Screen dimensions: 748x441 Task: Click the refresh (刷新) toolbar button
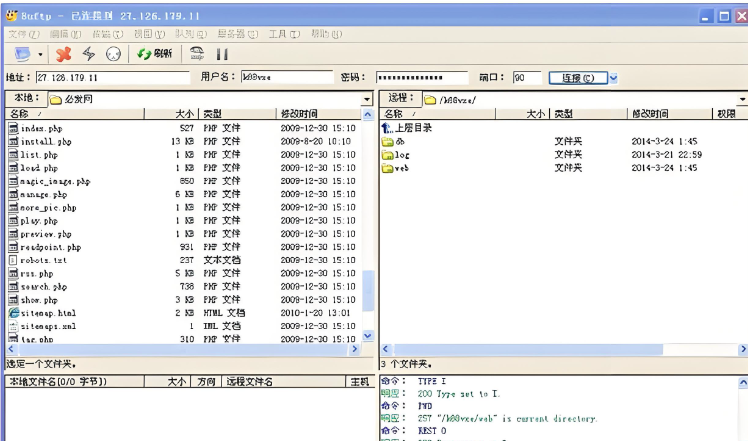(155, 54)
